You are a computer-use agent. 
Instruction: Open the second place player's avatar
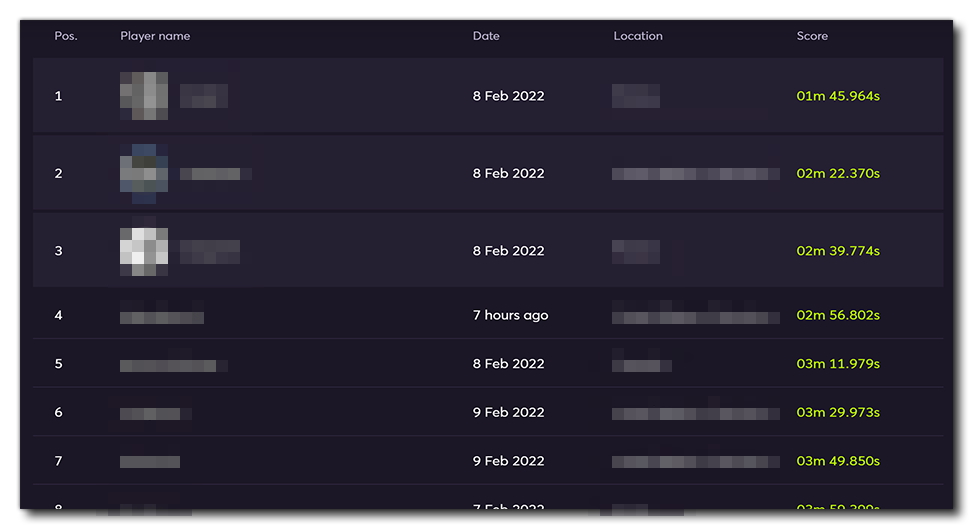(144, 173)
